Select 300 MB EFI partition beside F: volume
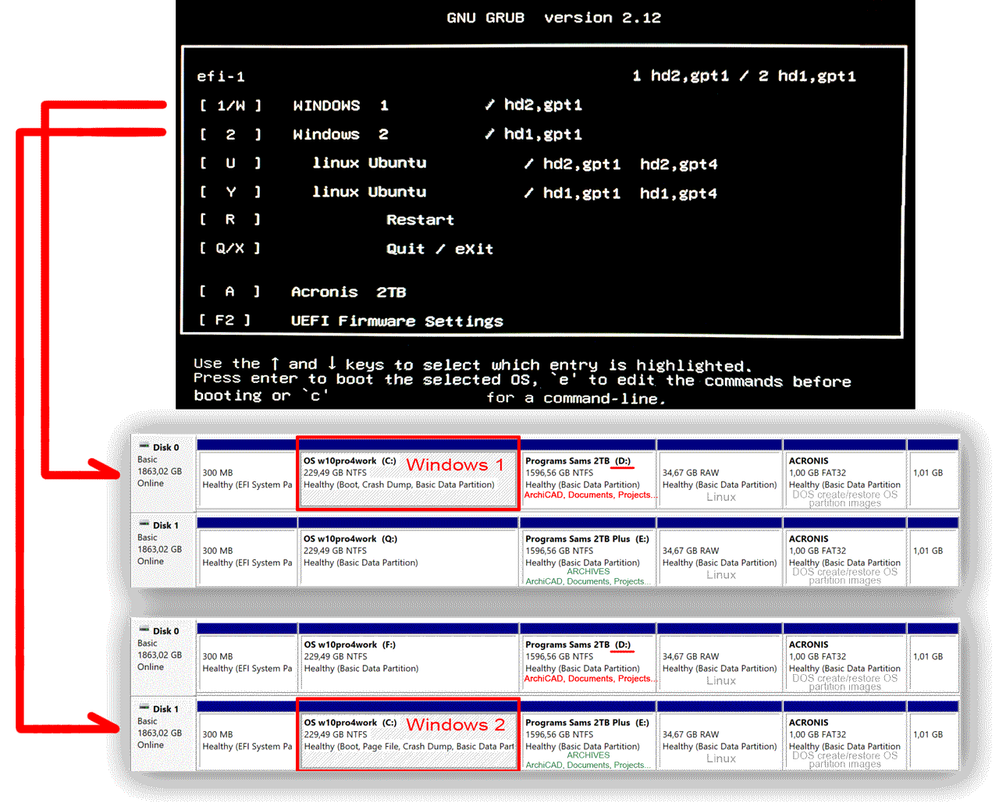999x802 pixels. [247, 657]
